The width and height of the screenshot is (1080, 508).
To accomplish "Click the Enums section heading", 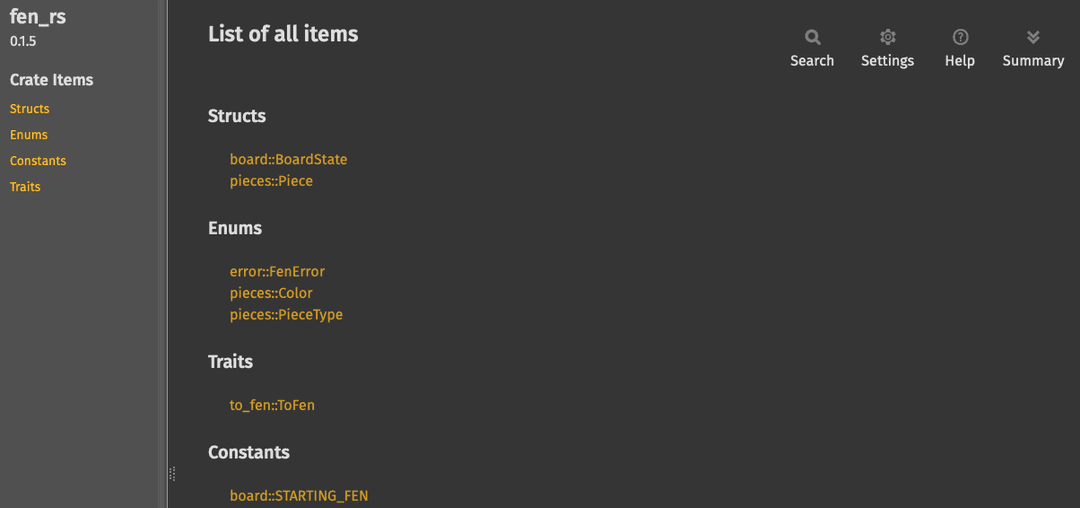I will (235, 228).
